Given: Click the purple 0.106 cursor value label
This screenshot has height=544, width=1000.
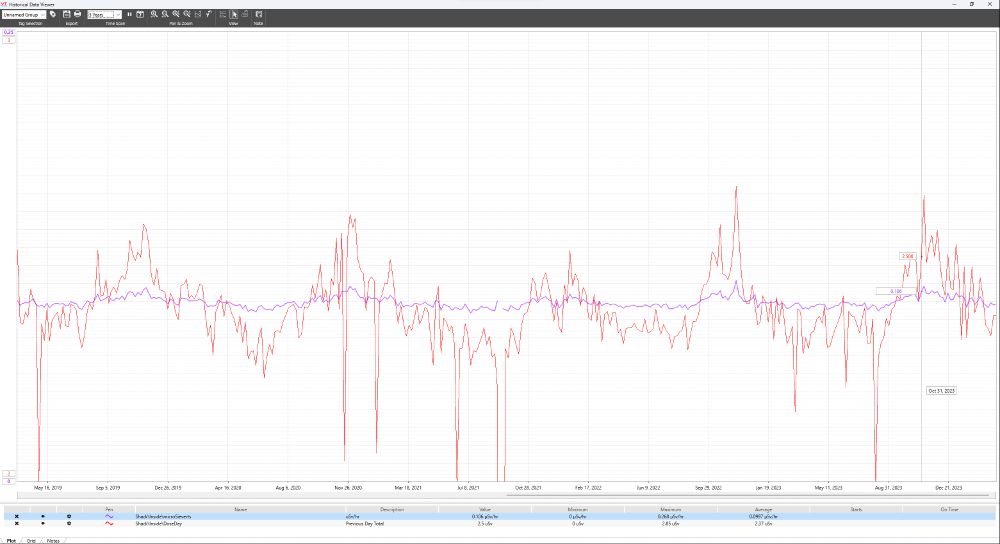Looking at the screenshot, I should coord(896,291).
